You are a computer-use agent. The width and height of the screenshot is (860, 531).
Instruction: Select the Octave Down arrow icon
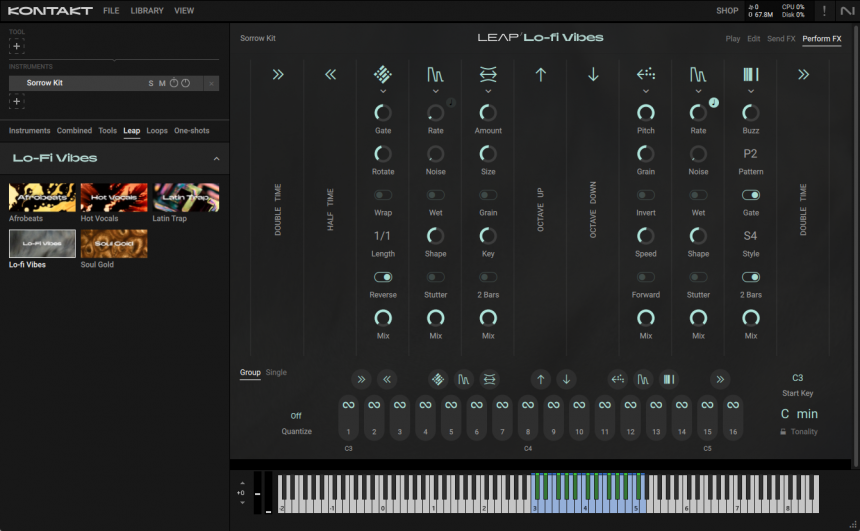click(593, 75)
